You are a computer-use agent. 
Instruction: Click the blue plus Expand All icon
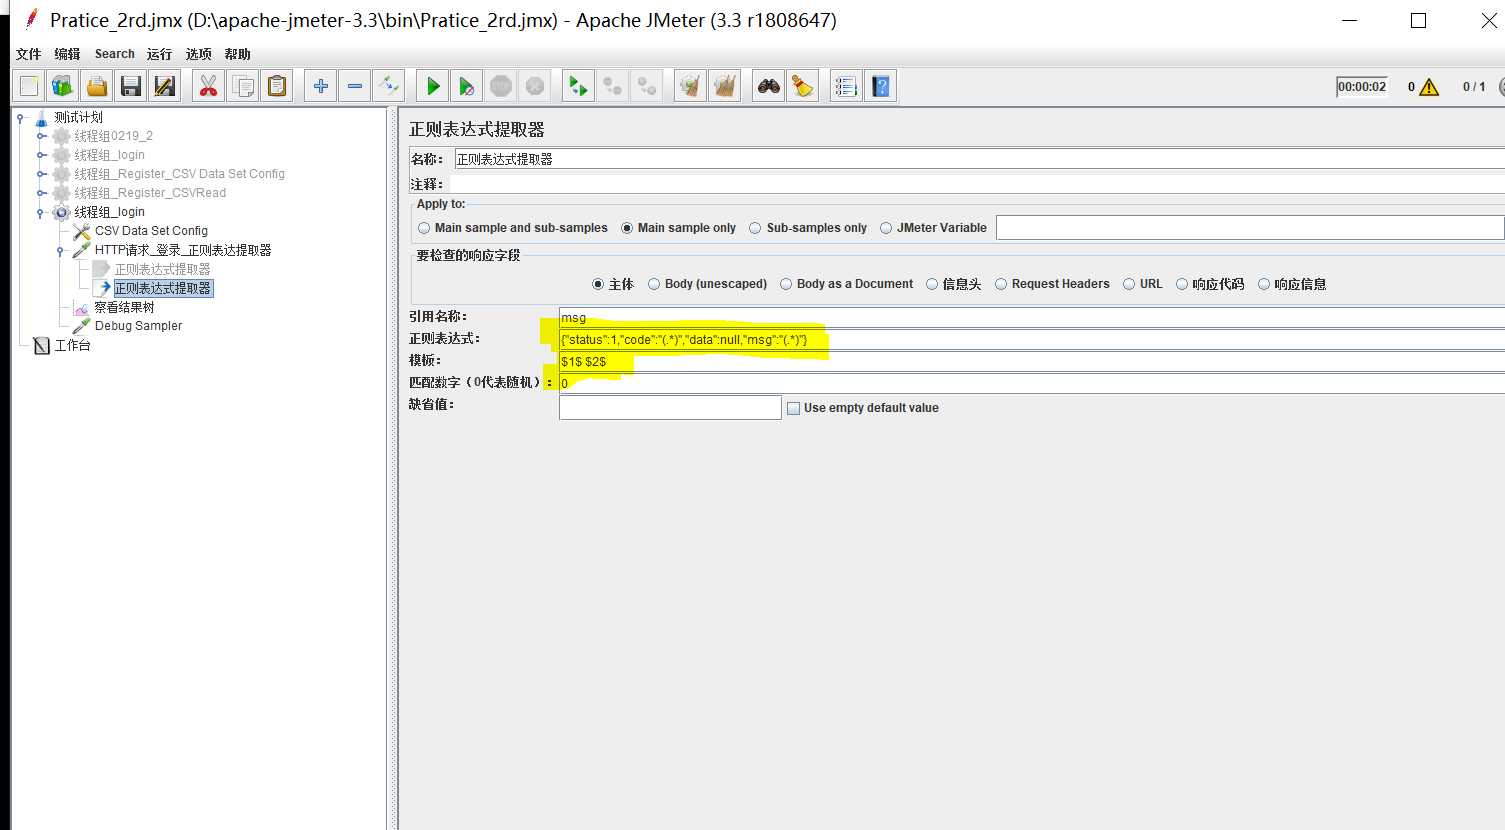[x=320, y=87]
